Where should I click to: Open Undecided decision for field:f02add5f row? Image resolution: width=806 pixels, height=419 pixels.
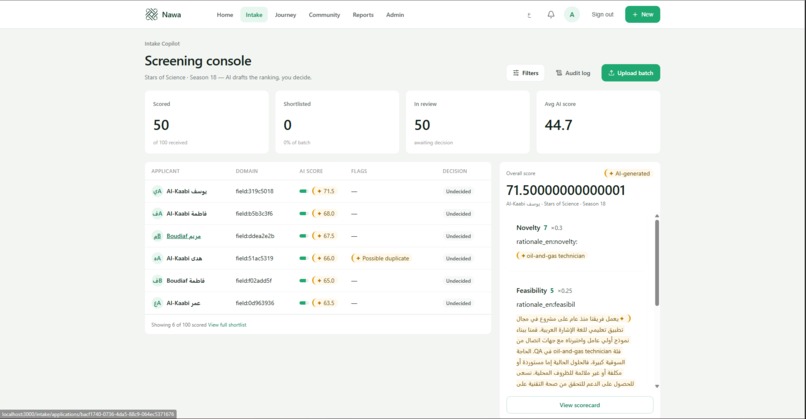(x=458, y=281)
